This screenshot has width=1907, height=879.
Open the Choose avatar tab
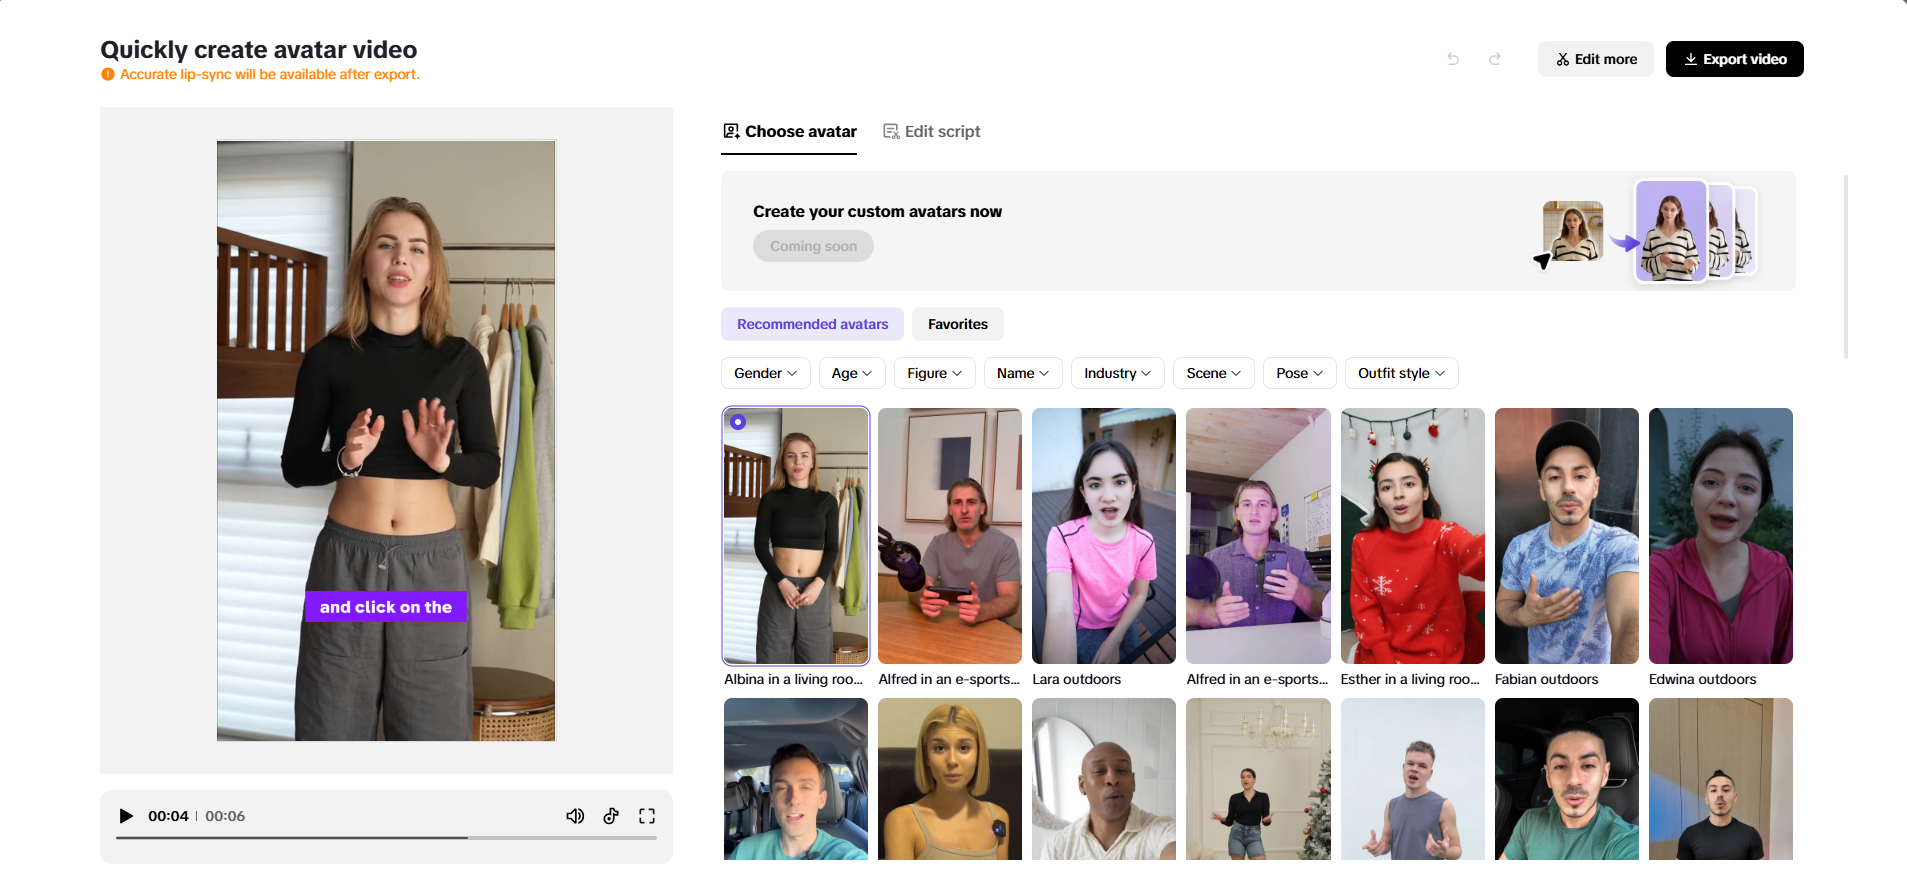(789, 132)
